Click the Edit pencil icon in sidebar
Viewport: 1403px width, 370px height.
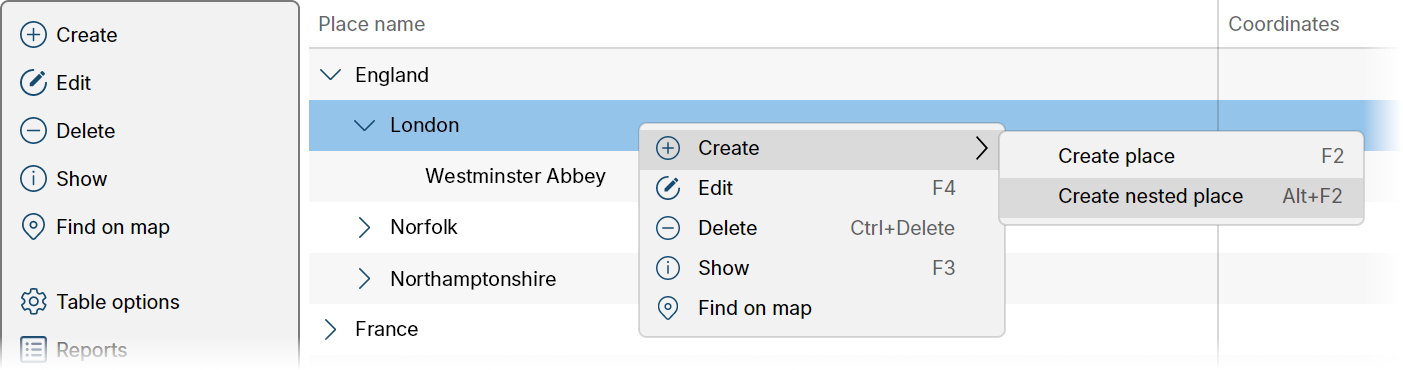(x=34, y=83)
